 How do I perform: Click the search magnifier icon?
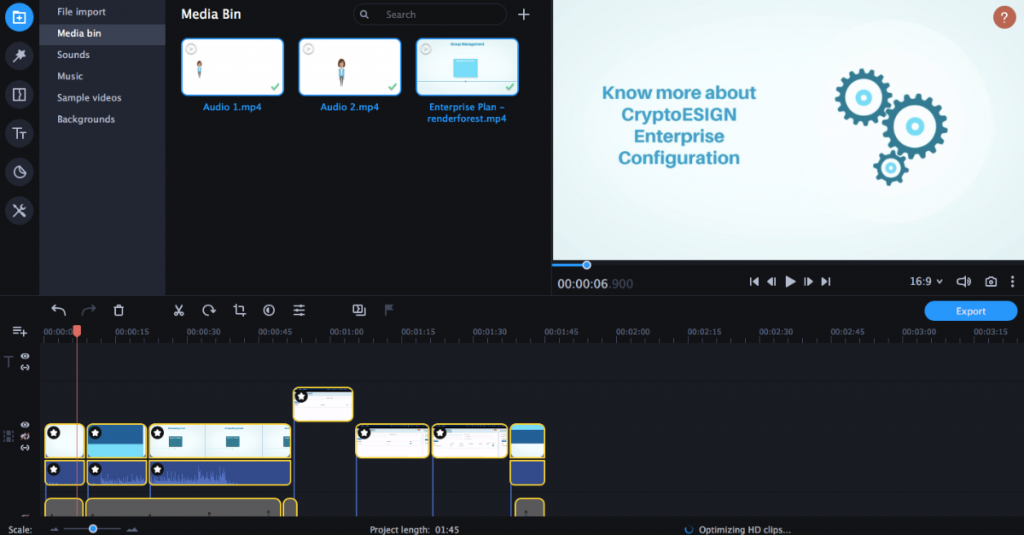(364, 14)
